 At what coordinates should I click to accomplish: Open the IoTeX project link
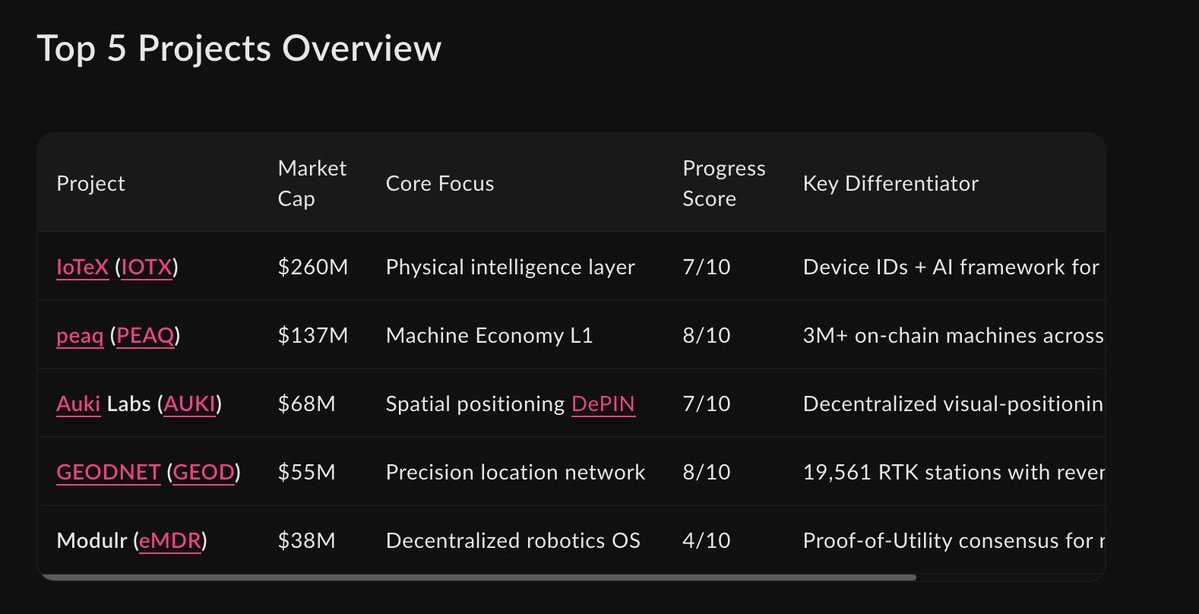click(82, 268)
